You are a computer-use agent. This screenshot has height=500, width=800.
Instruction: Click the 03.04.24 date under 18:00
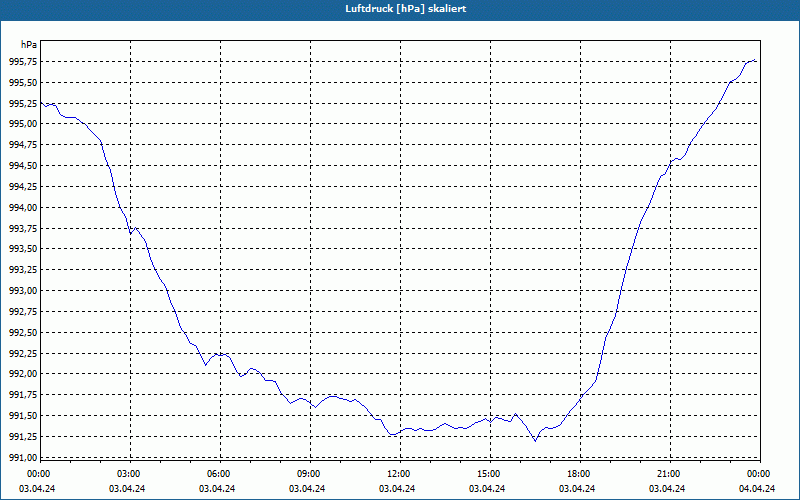[577, 488]
